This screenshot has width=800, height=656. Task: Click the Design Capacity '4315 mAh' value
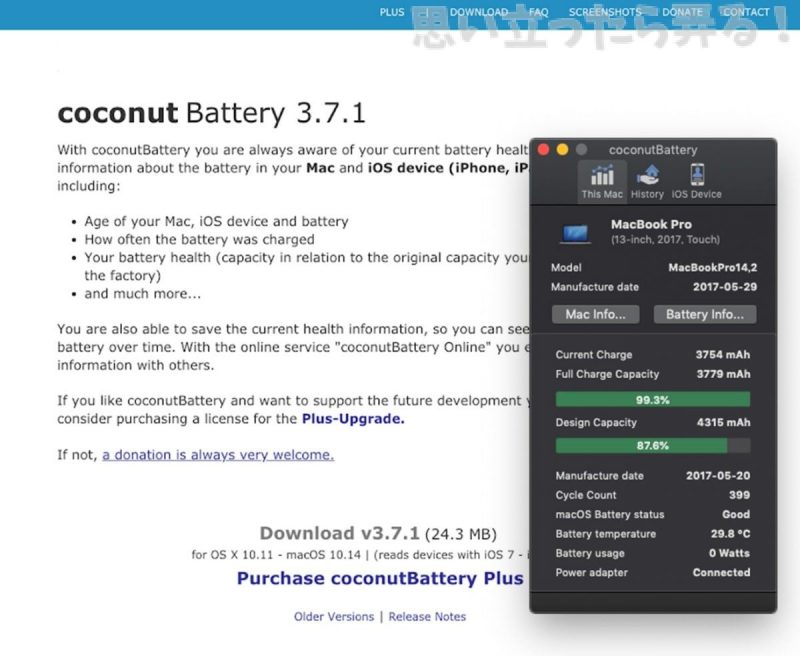click(723, 422)
